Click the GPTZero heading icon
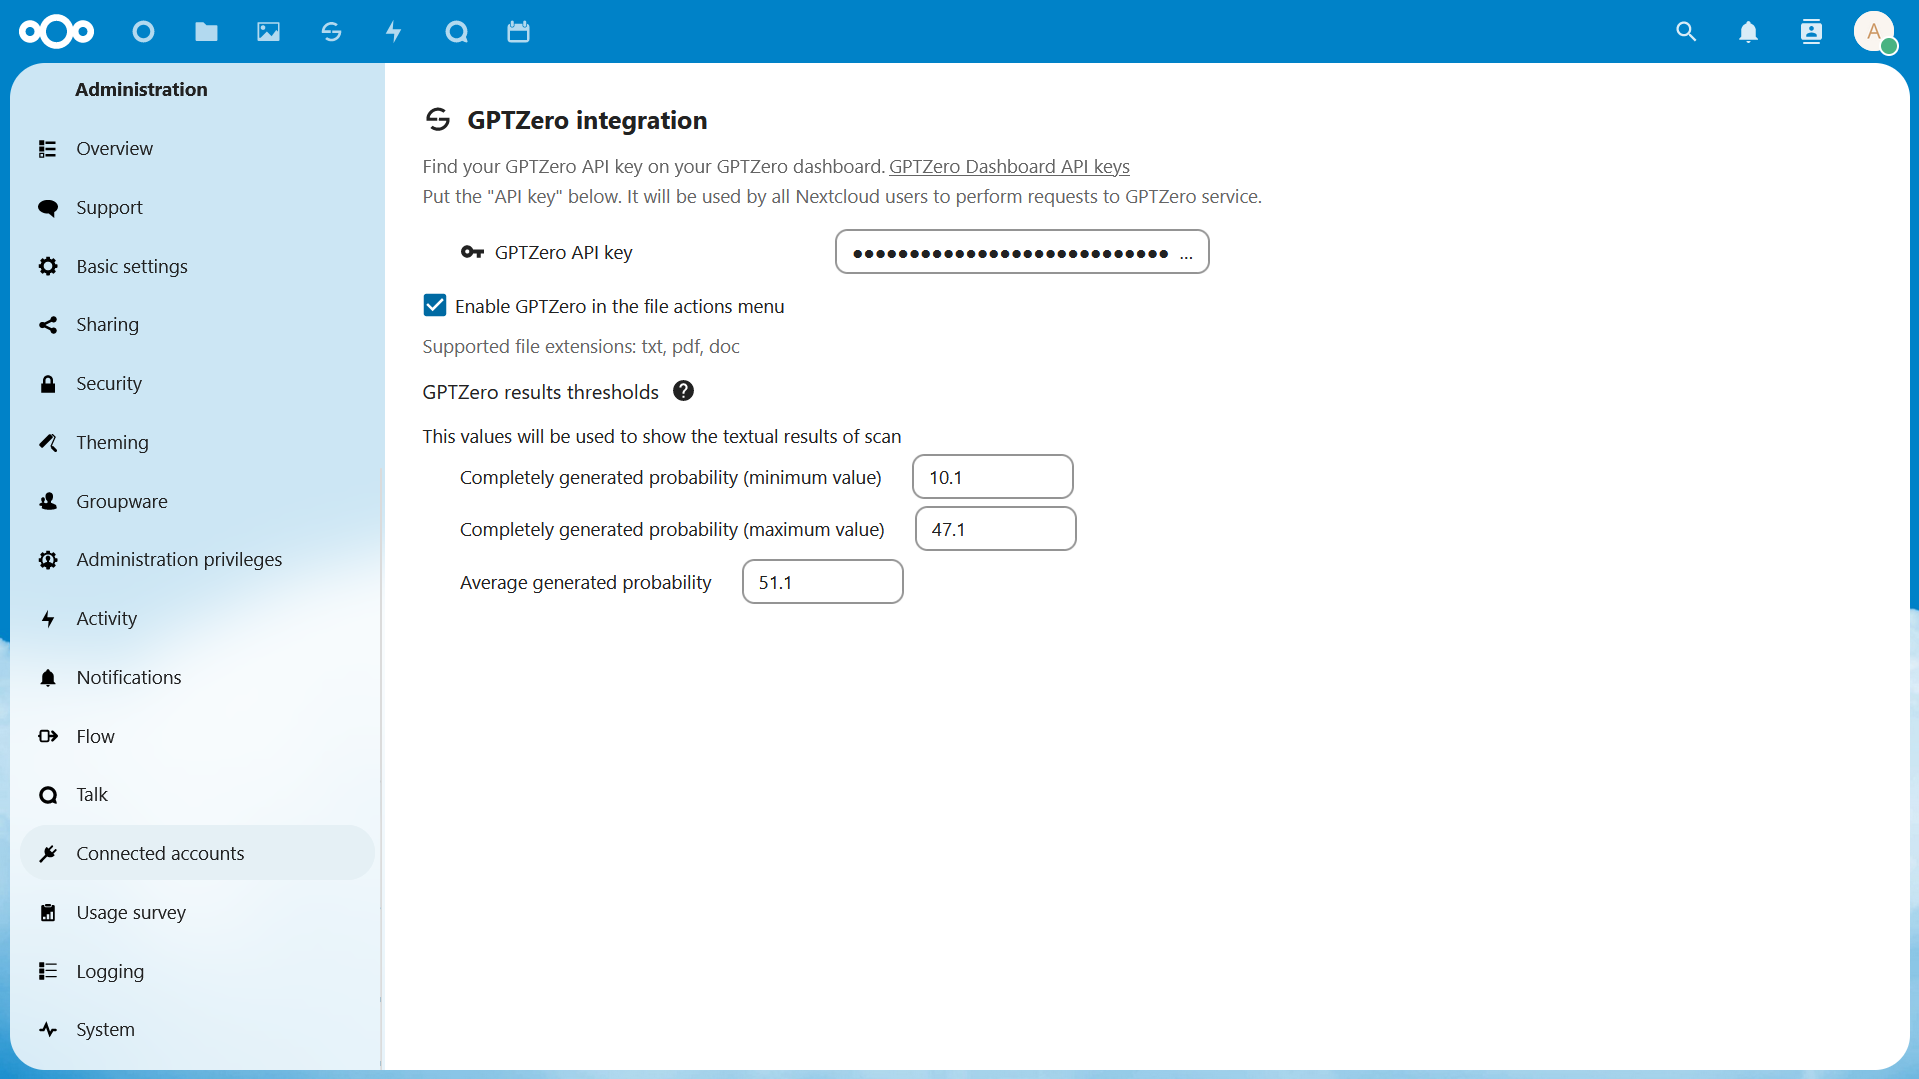This screenshot has width=1919, height=1079. (x=438, y=120)
